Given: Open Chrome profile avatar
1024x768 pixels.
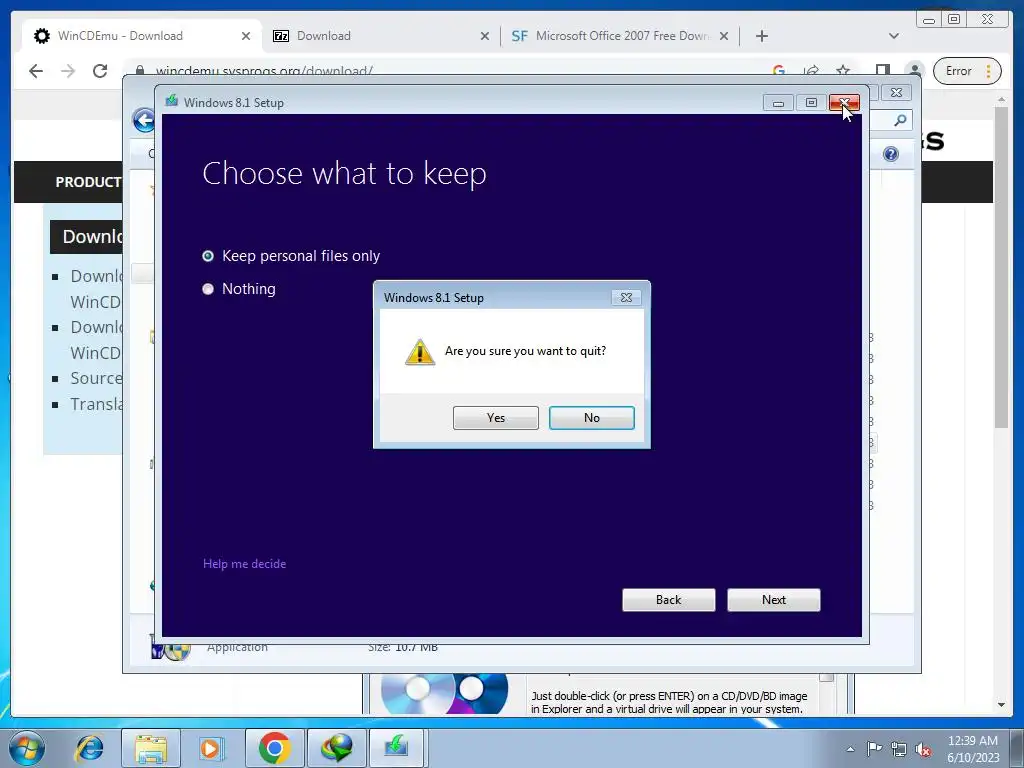Looking at the screenshot, I should pos(915,71).
